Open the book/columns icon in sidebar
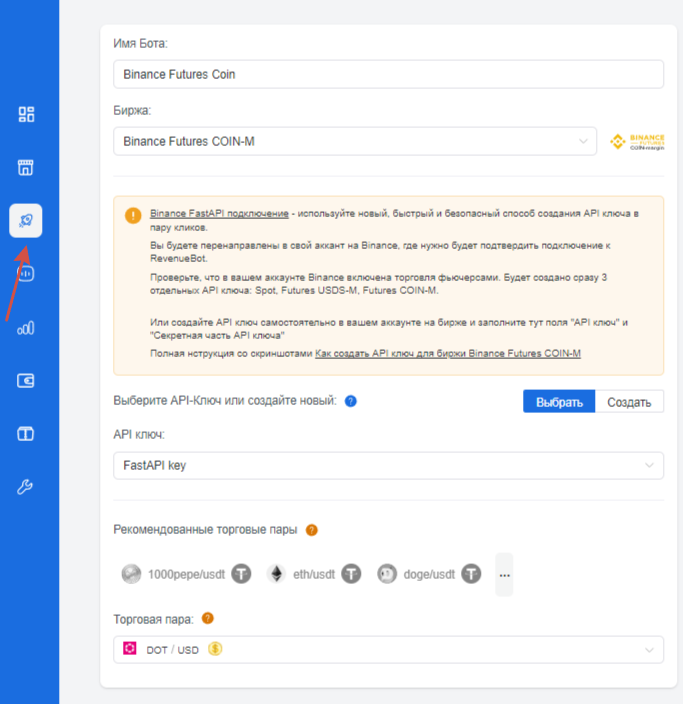 pos(26,434)
